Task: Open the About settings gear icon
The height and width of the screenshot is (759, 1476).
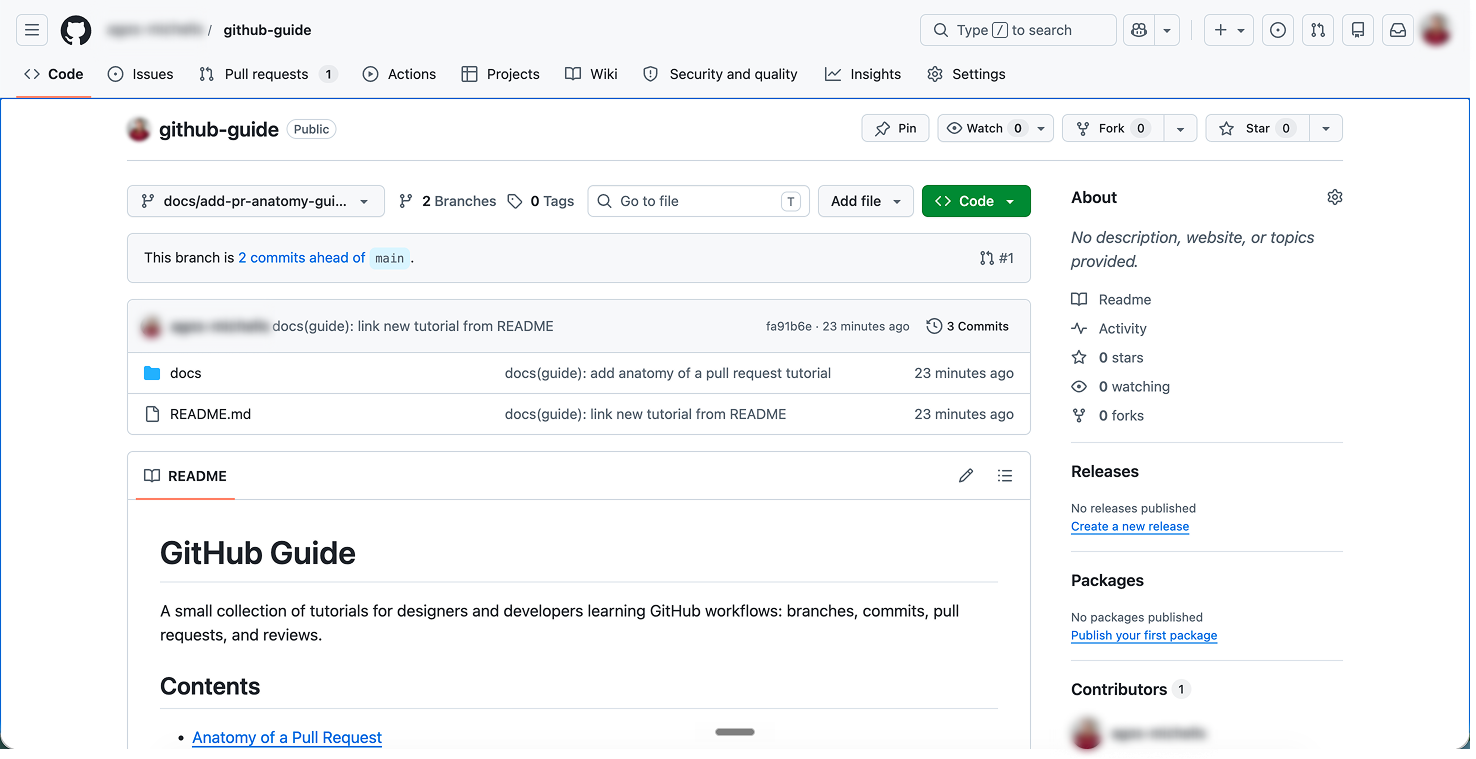Action: click(1334, 198)
